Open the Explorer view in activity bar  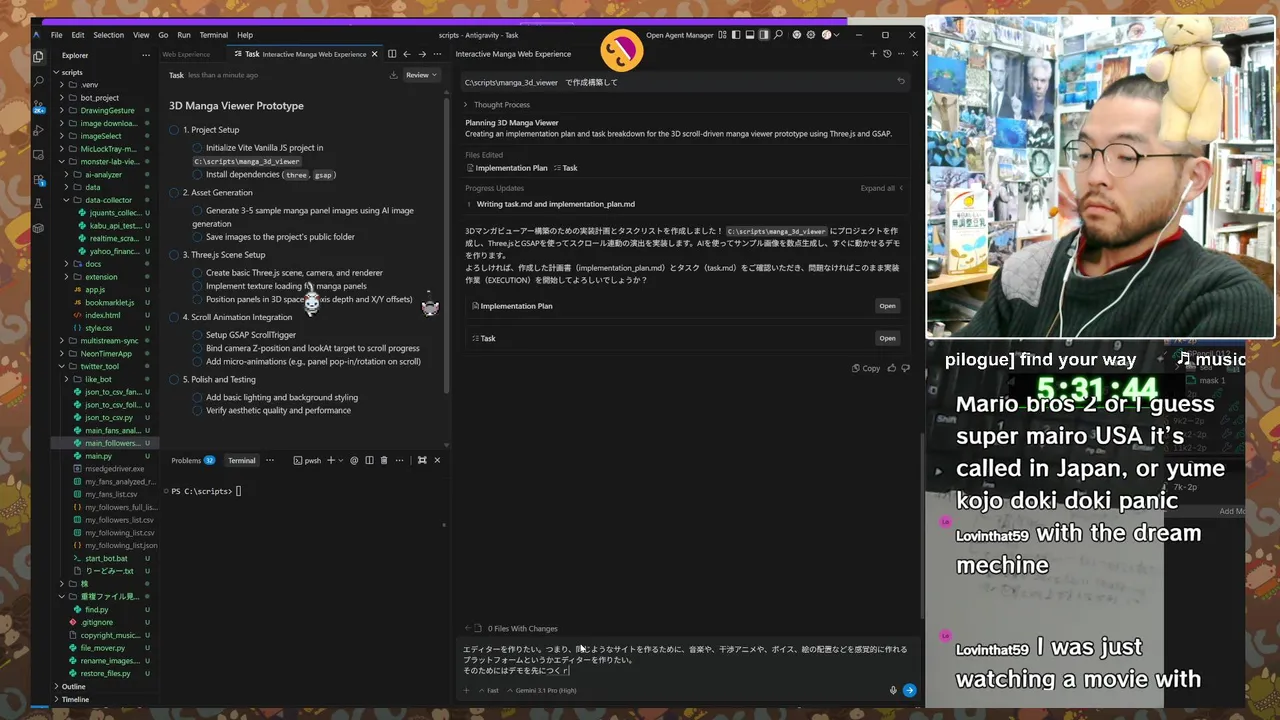coord(38,56)
